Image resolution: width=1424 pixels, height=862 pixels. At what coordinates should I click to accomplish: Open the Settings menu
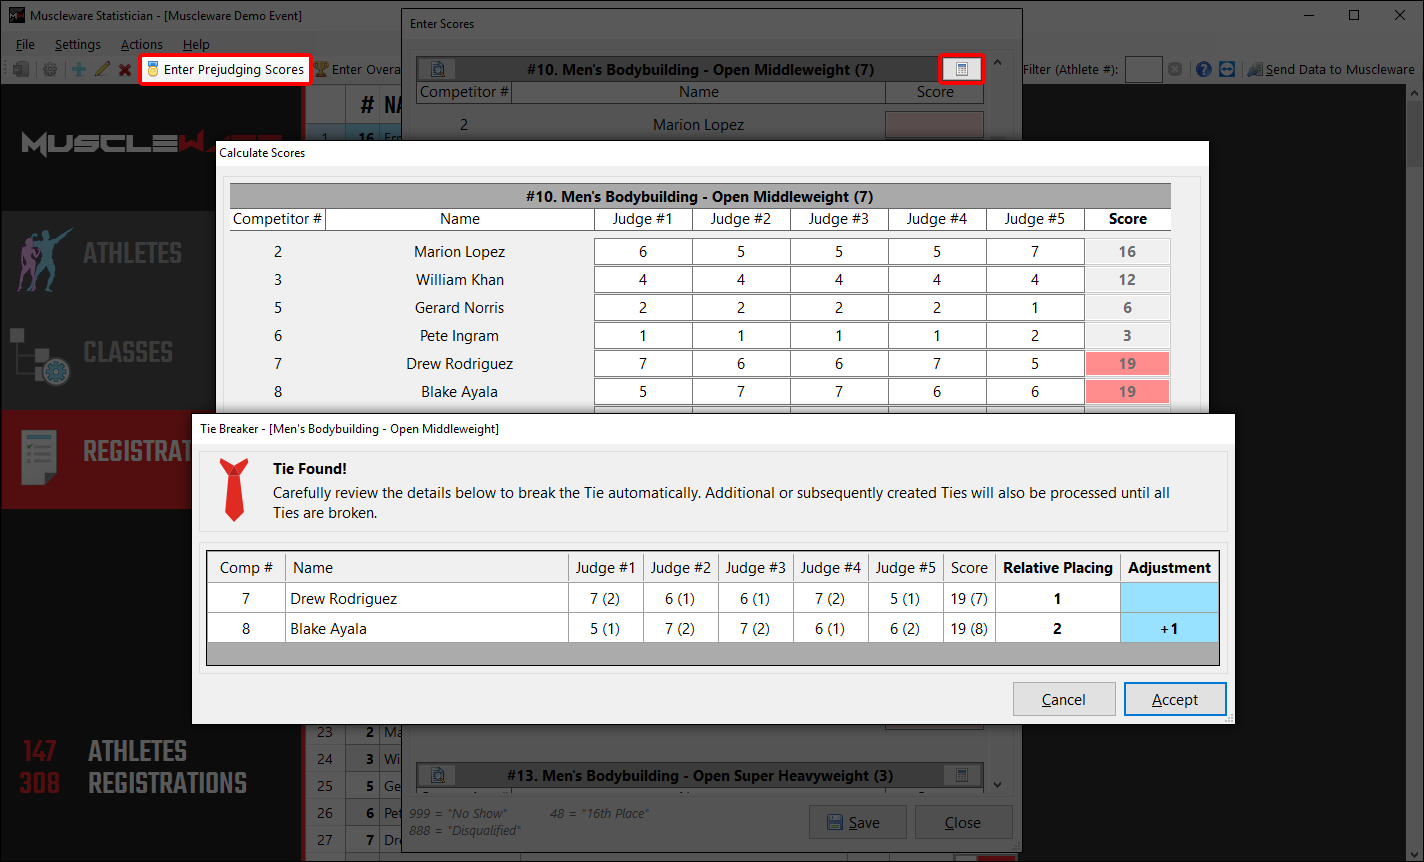tap(77, 44)
